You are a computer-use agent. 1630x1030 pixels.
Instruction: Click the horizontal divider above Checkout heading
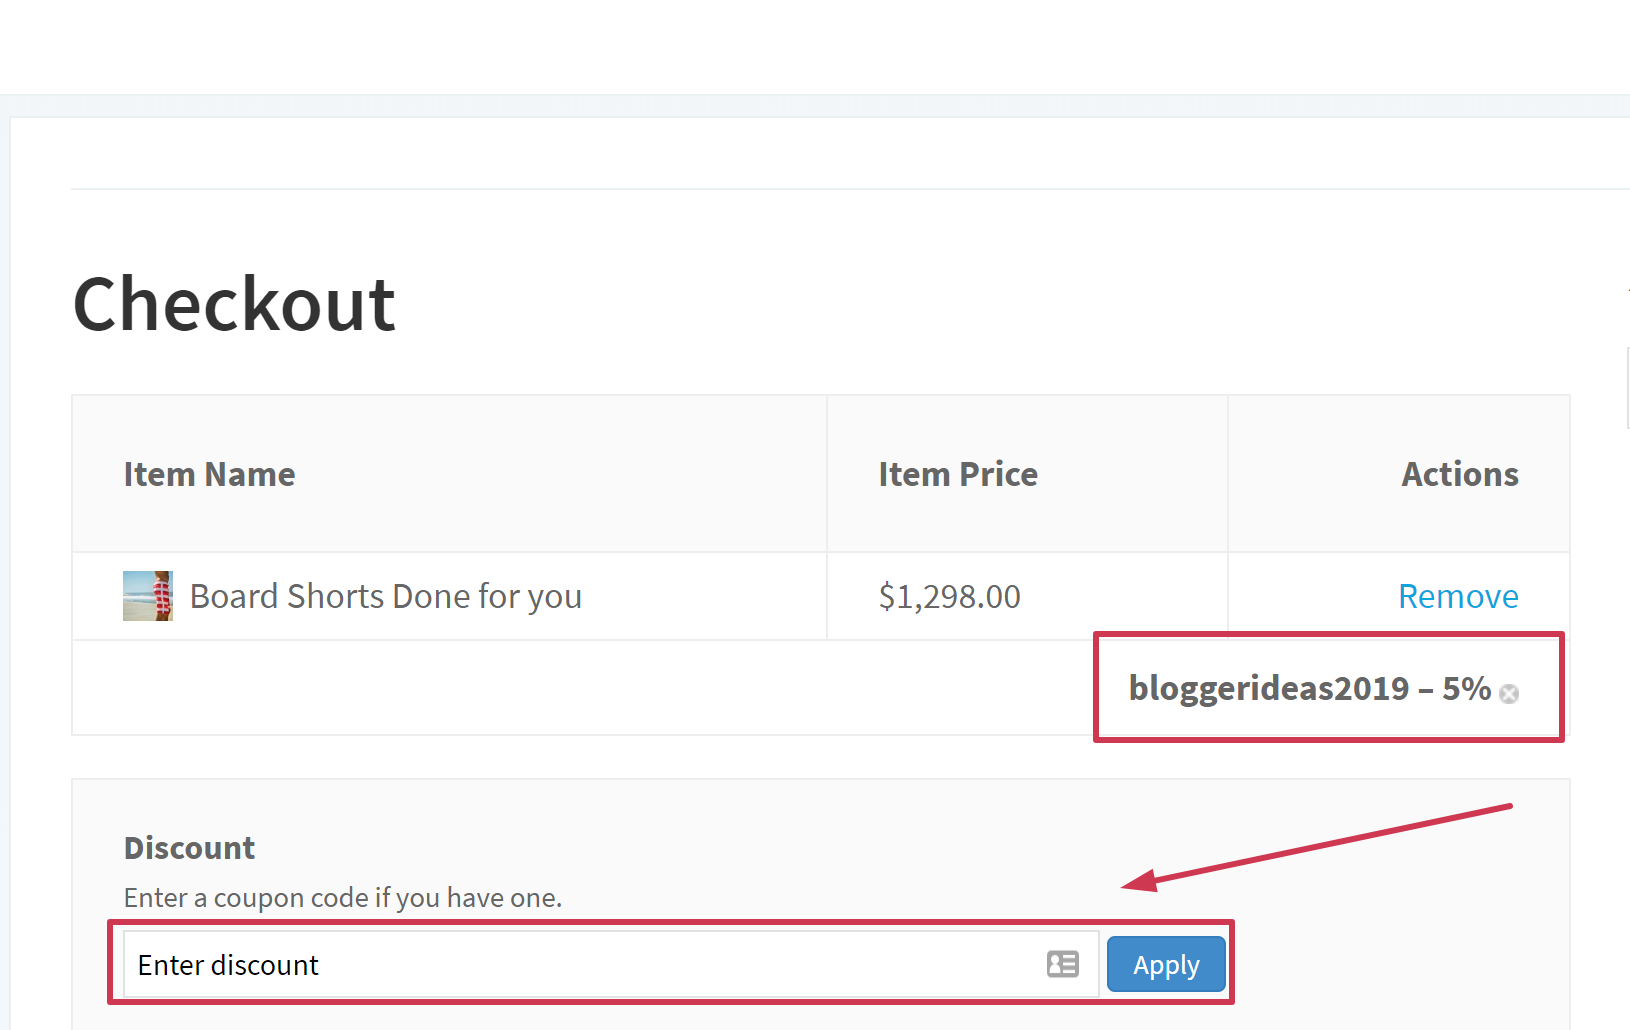point(850,188)
